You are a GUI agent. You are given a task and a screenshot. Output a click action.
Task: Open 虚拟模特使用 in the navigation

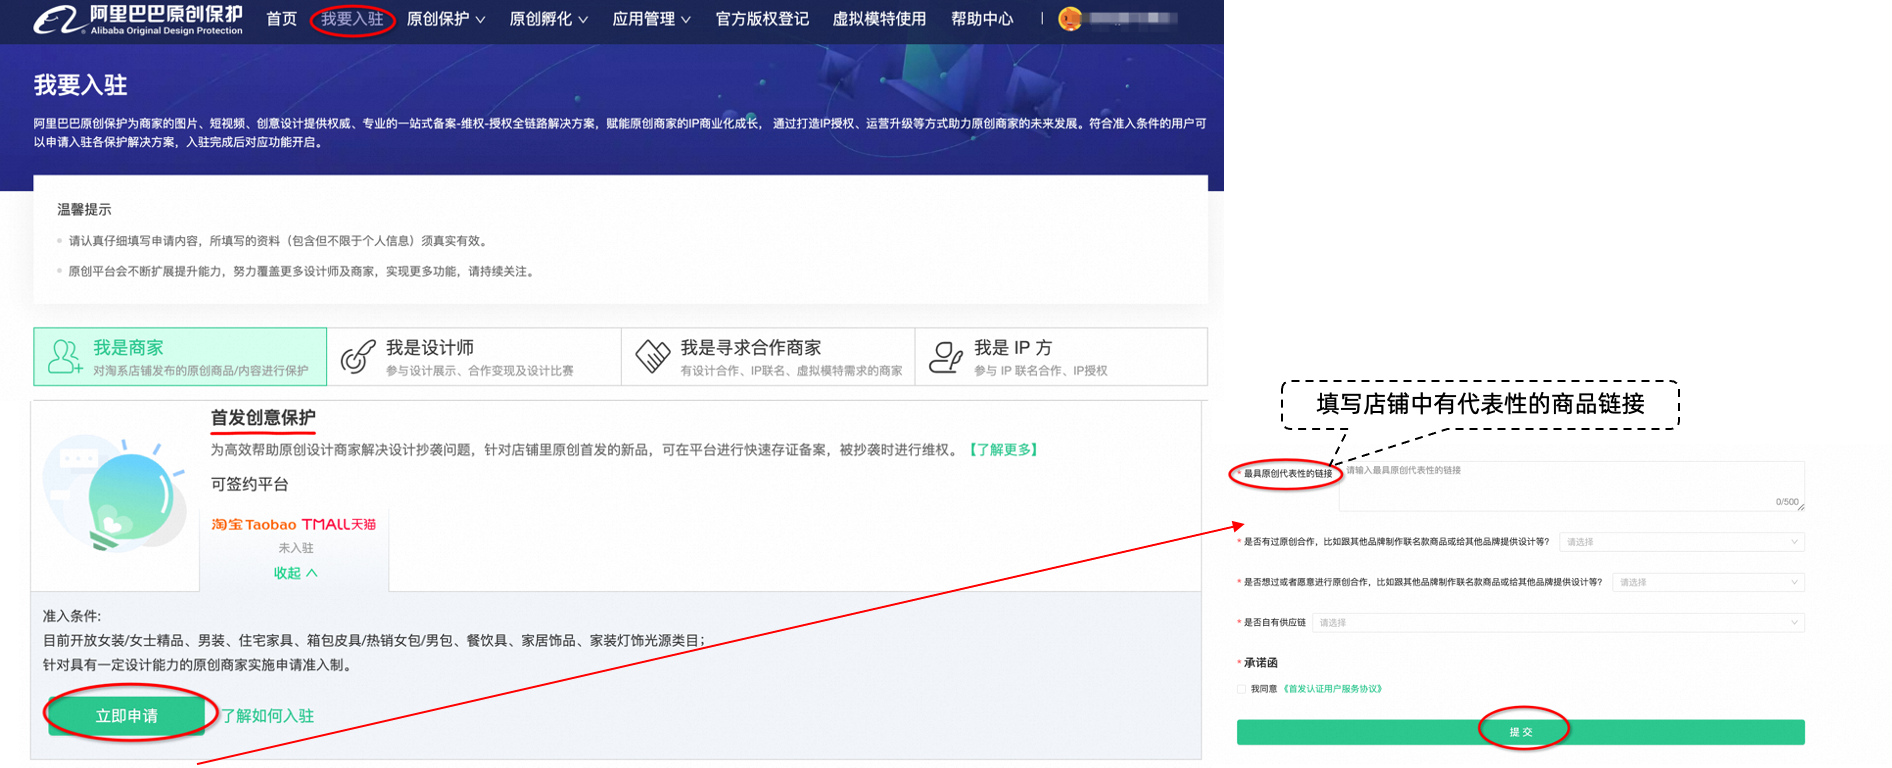pyautogui.click(x=879, y=19)
